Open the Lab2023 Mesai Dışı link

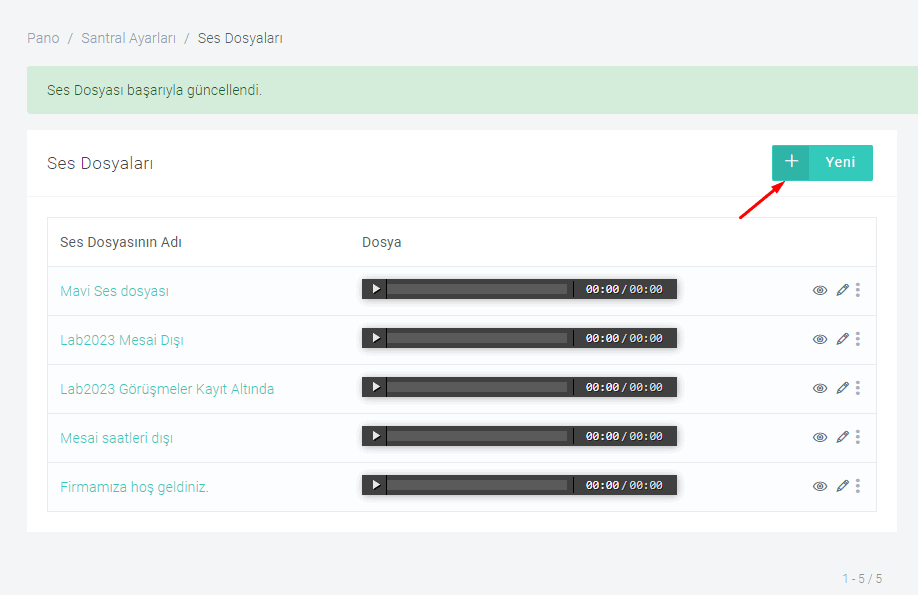(x=122, y=340)
